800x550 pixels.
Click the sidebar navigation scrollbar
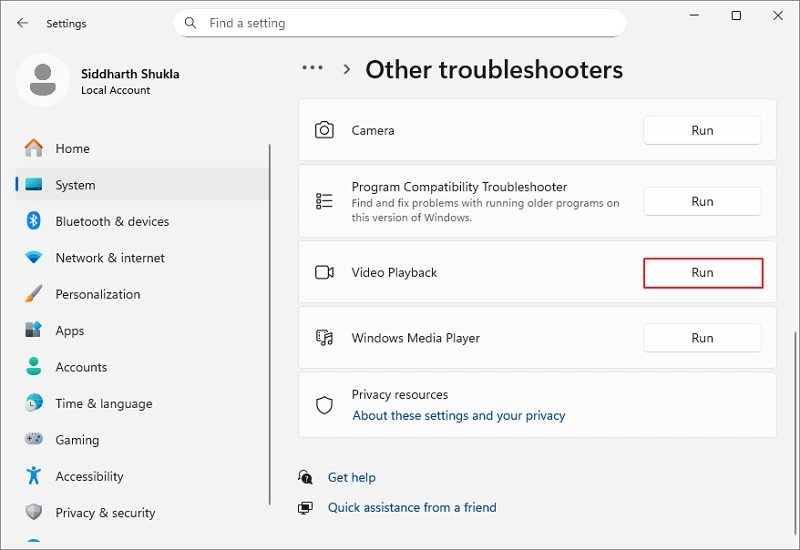tap(269, 324)
